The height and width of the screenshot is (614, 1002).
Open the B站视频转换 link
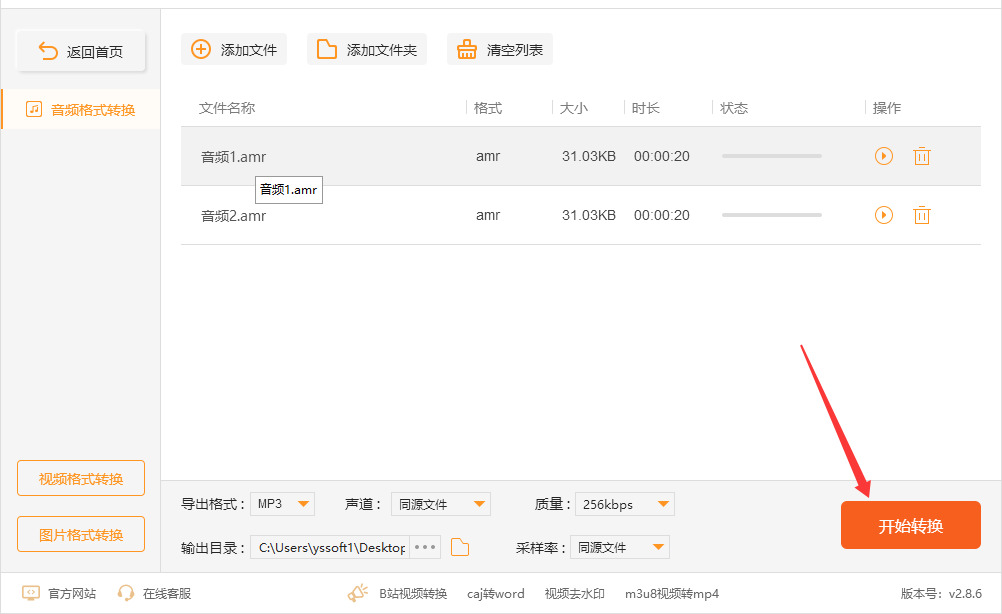pos(413,594)
